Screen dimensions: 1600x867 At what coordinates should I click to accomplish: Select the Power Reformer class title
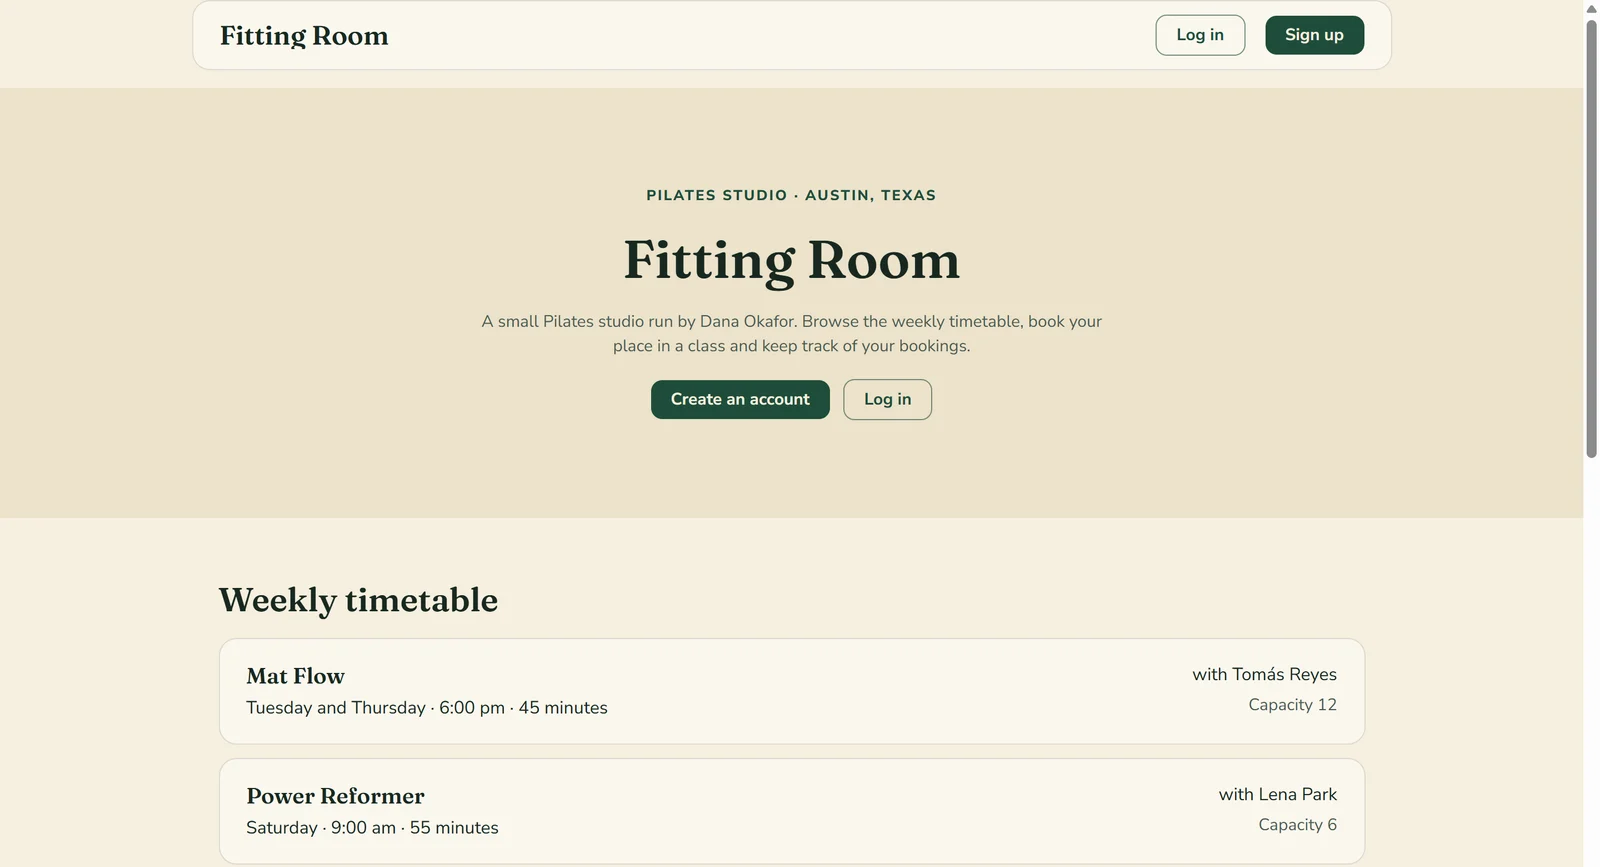point(335,796)
